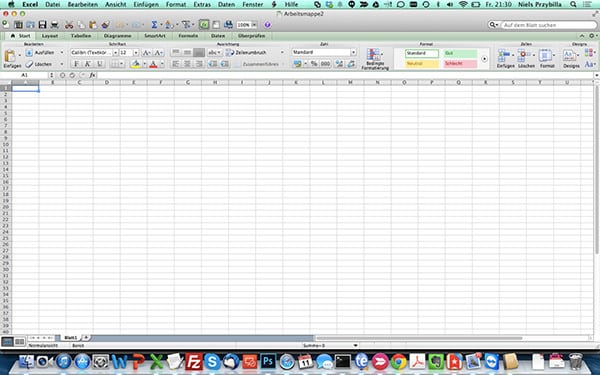
Task: Apply red font color A
Action: click(153, 64)
